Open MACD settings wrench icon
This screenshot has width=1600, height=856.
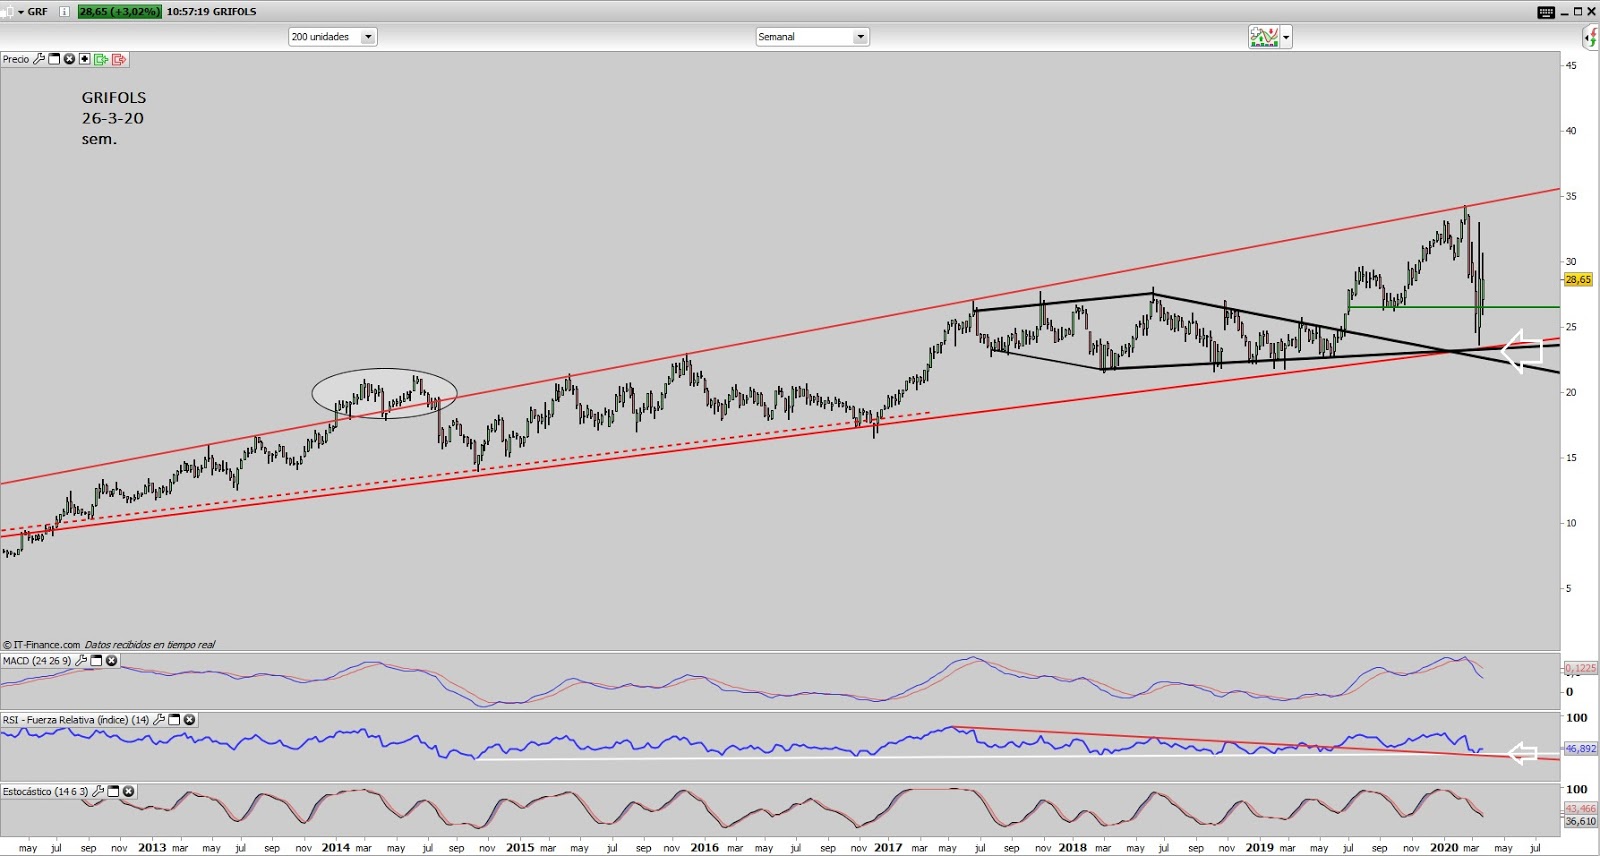point(81,661)
